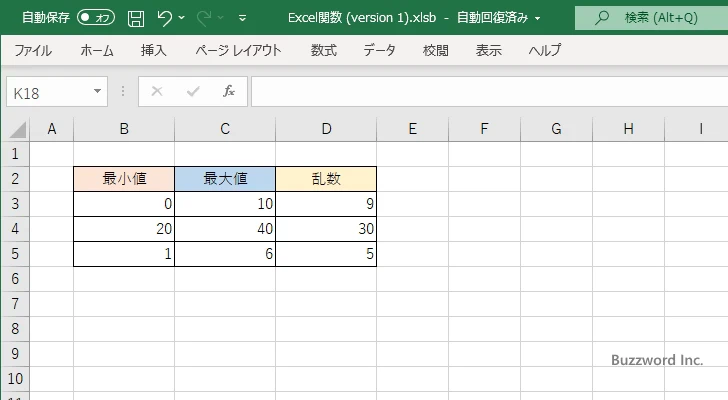Select cell C5 containing 6

[x=225, y=254]
